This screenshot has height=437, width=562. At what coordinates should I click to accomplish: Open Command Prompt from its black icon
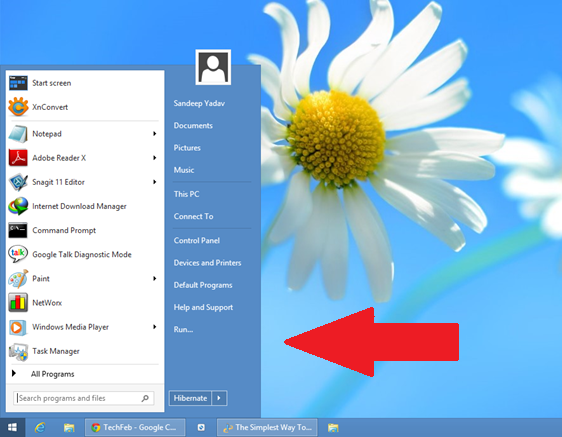coord(18,230)
